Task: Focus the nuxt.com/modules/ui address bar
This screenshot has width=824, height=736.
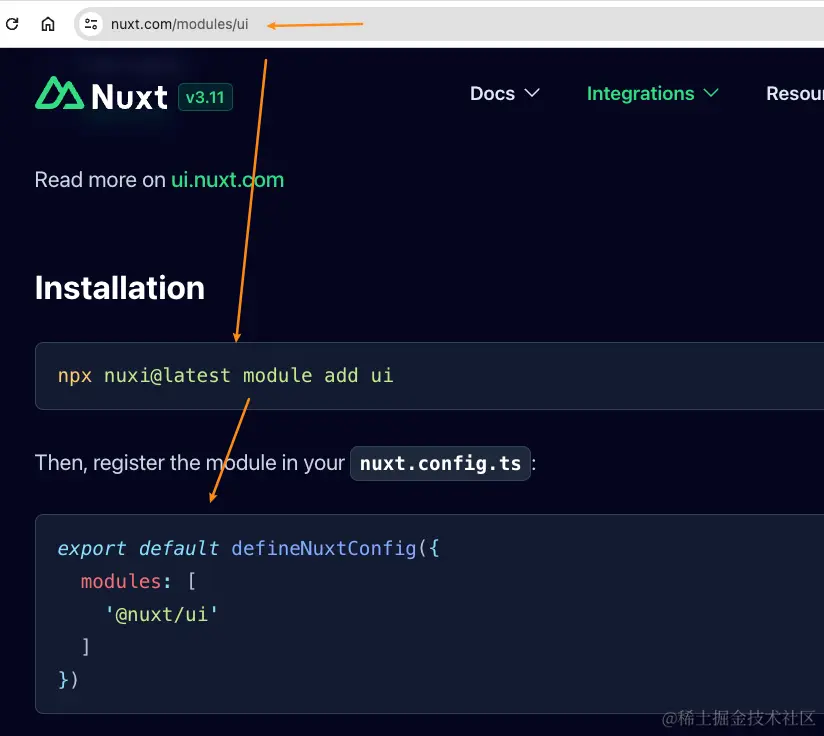Action: point(180,24)
